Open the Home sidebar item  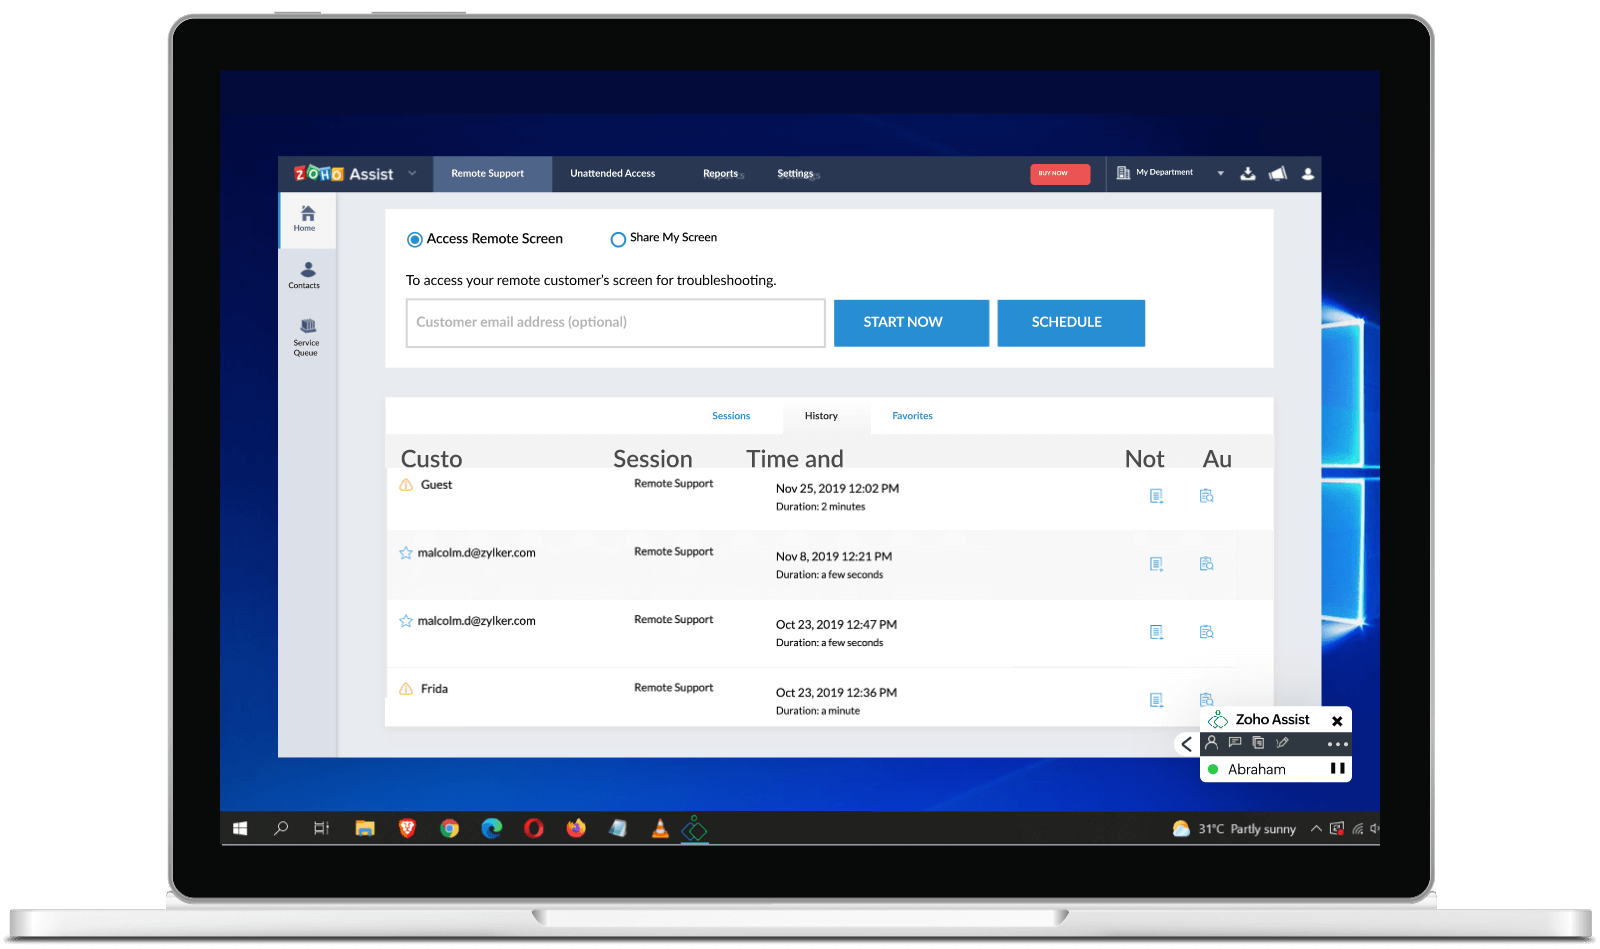[305, 219]
